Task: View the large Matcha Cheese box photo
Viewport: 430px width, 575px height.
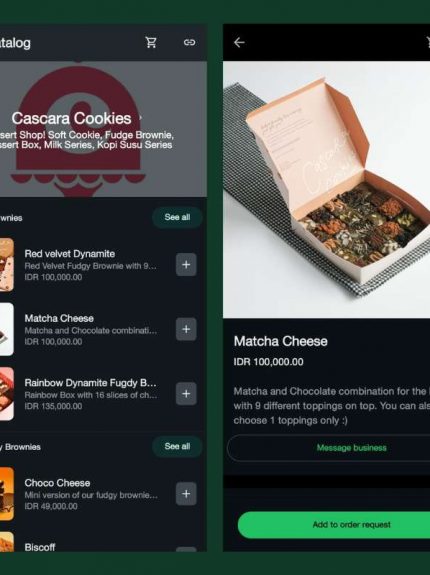Action: pos(327,190)
